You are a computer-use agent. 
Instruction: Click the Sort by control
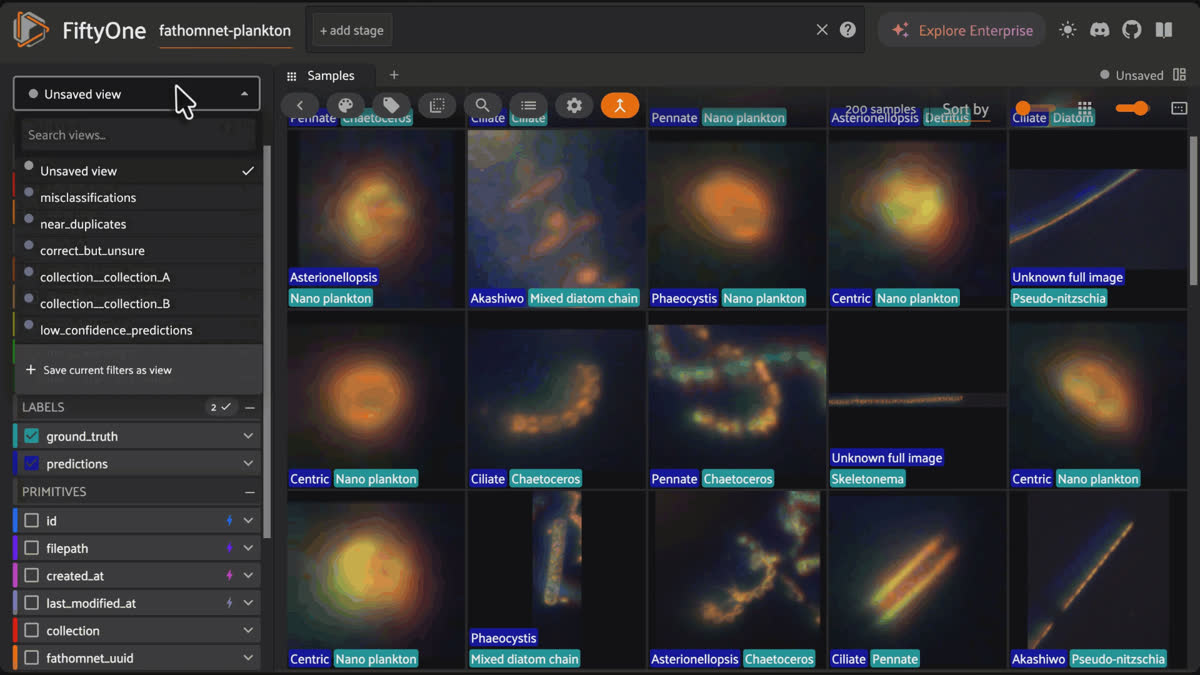[965, 110]
